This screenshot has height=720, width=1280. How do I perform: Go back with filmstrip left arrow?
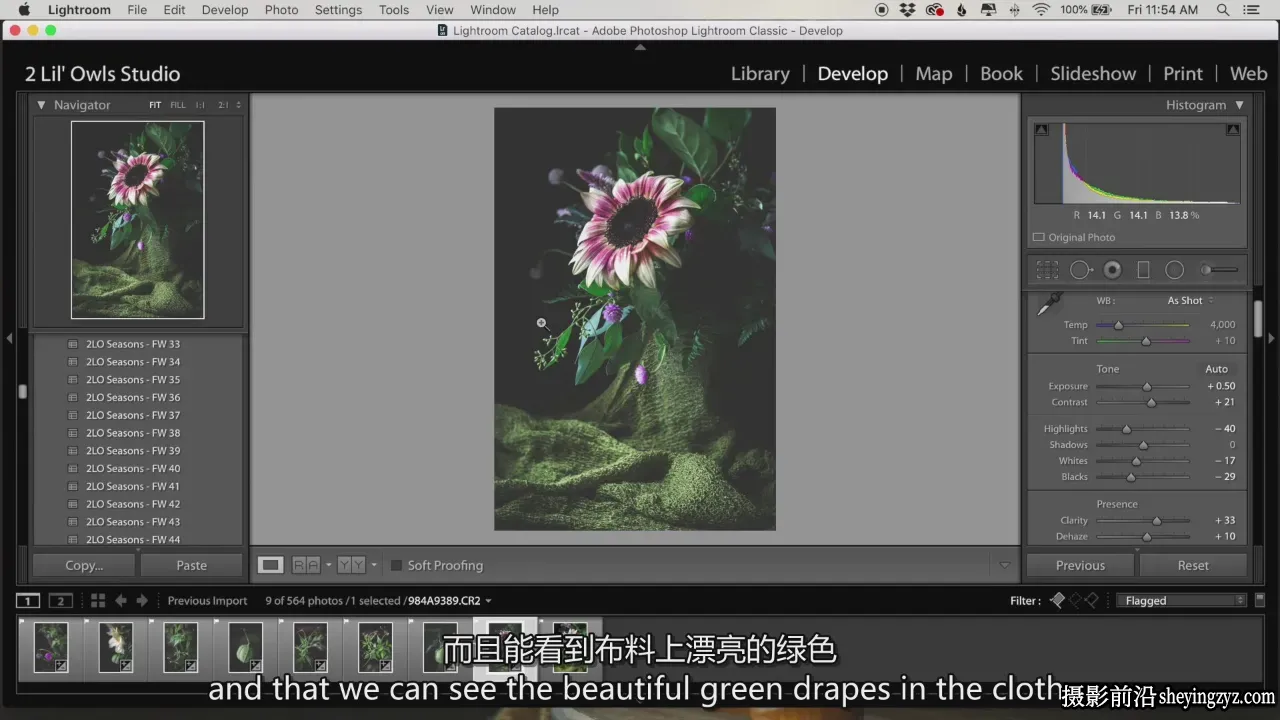(x=121, y=600)
